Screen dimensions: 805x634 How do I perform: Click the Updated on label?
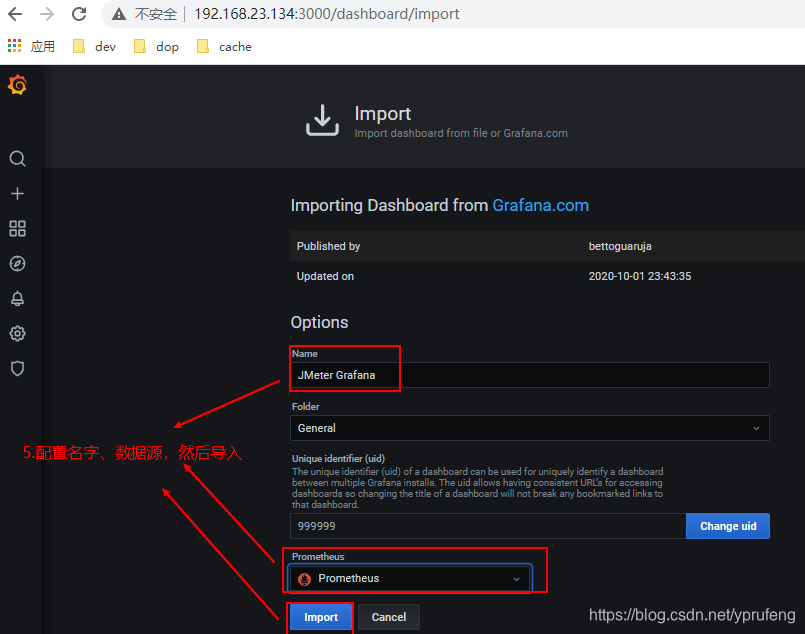325,276
